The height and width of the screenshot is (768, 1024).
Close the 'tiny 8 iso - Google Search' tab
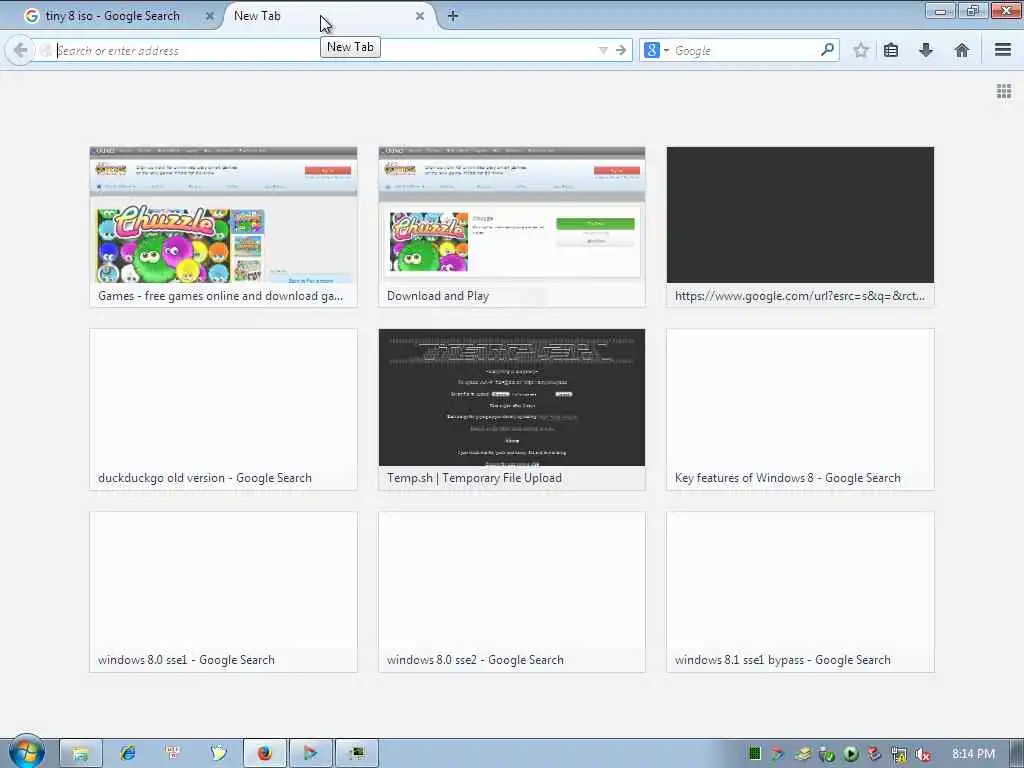coord(210,16)
